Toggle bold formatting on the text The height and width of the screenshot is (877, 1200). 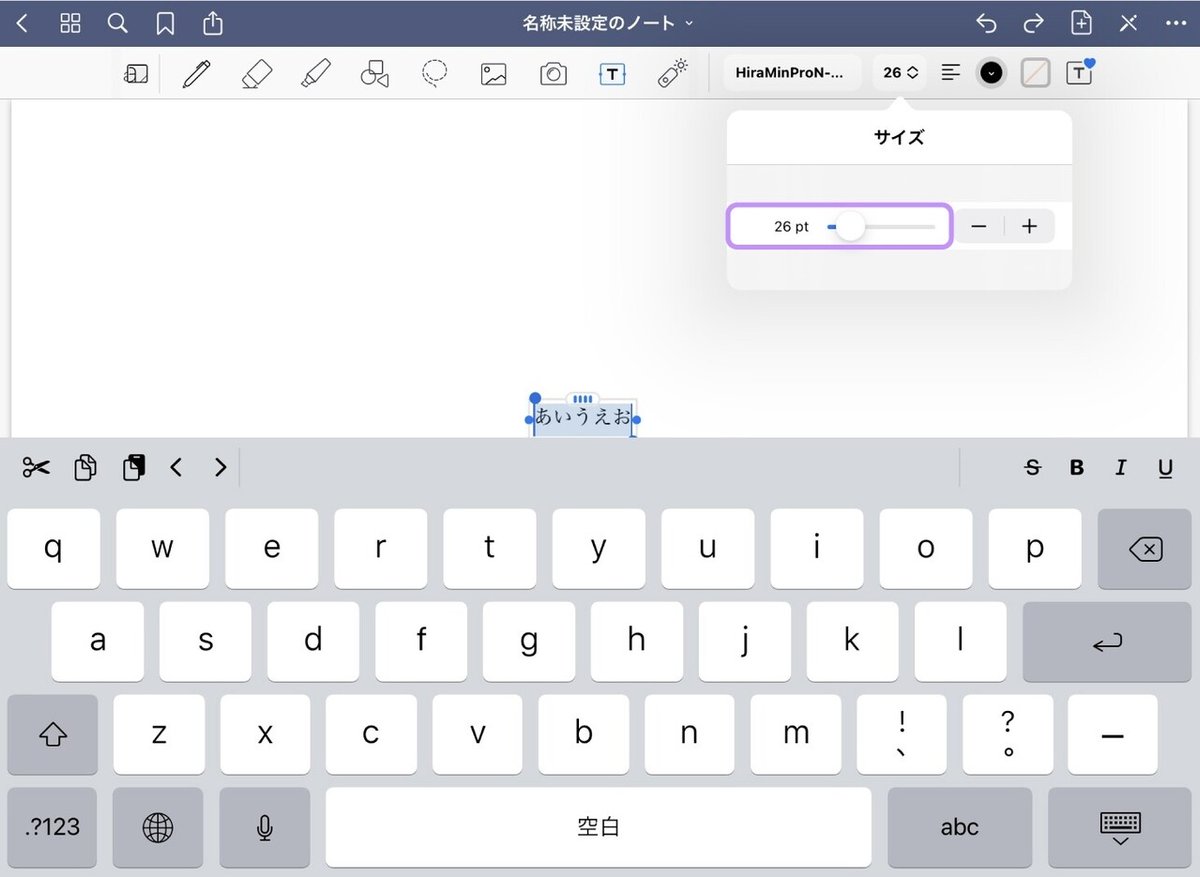1076,467
